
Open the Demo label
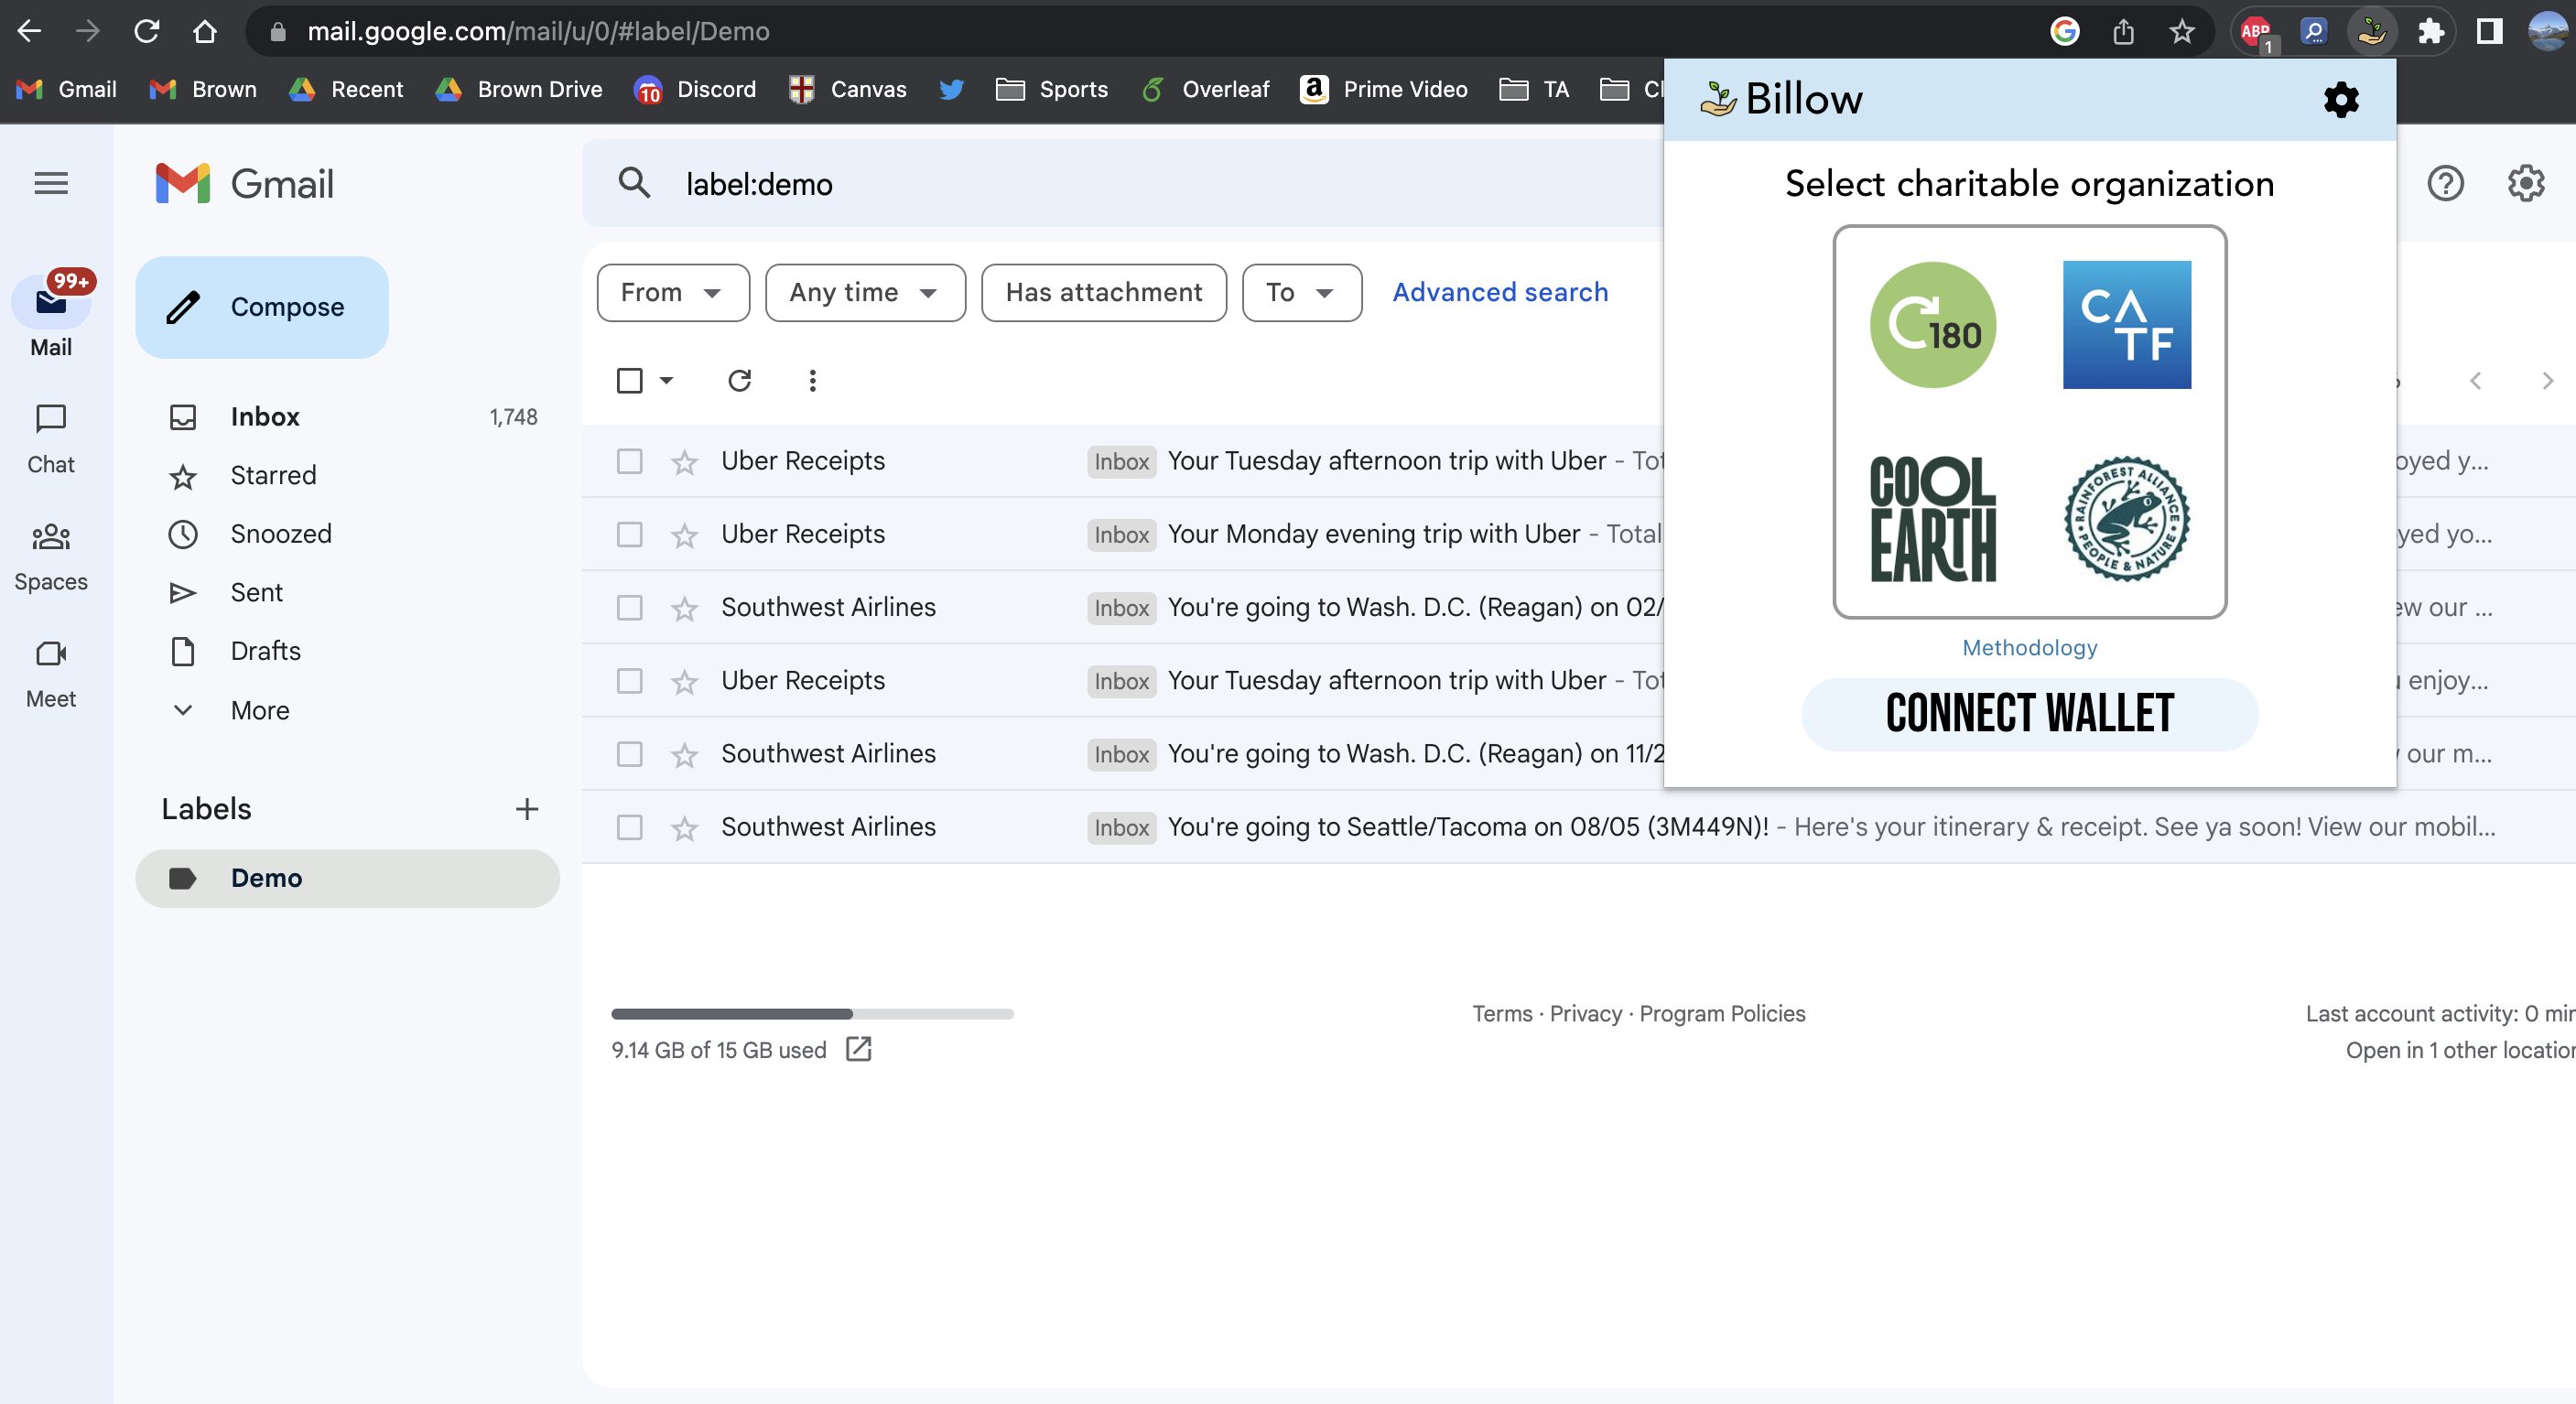266,878
